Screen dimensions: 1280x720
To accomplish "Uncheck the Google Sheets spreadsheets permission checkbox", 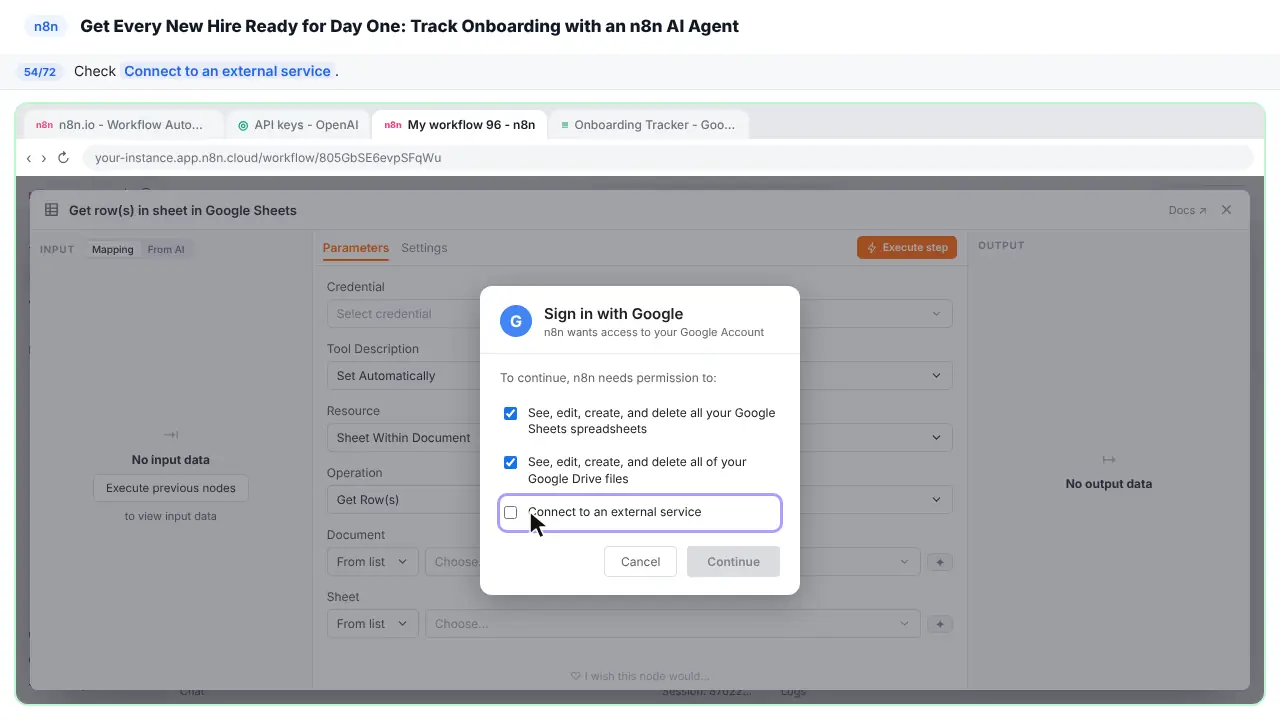I will [511, 413].
